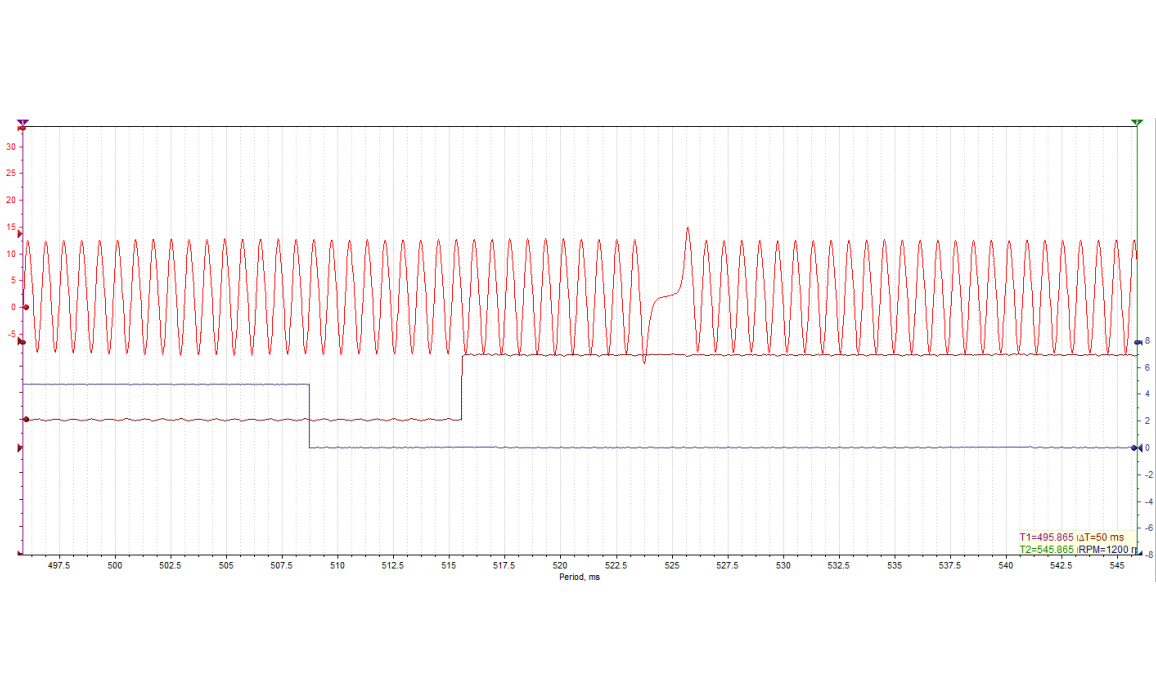This screenshot has height=700, width=1156.
Task: Click the purple T1 cursor marker at top-left
Action: tap(22, 123)
